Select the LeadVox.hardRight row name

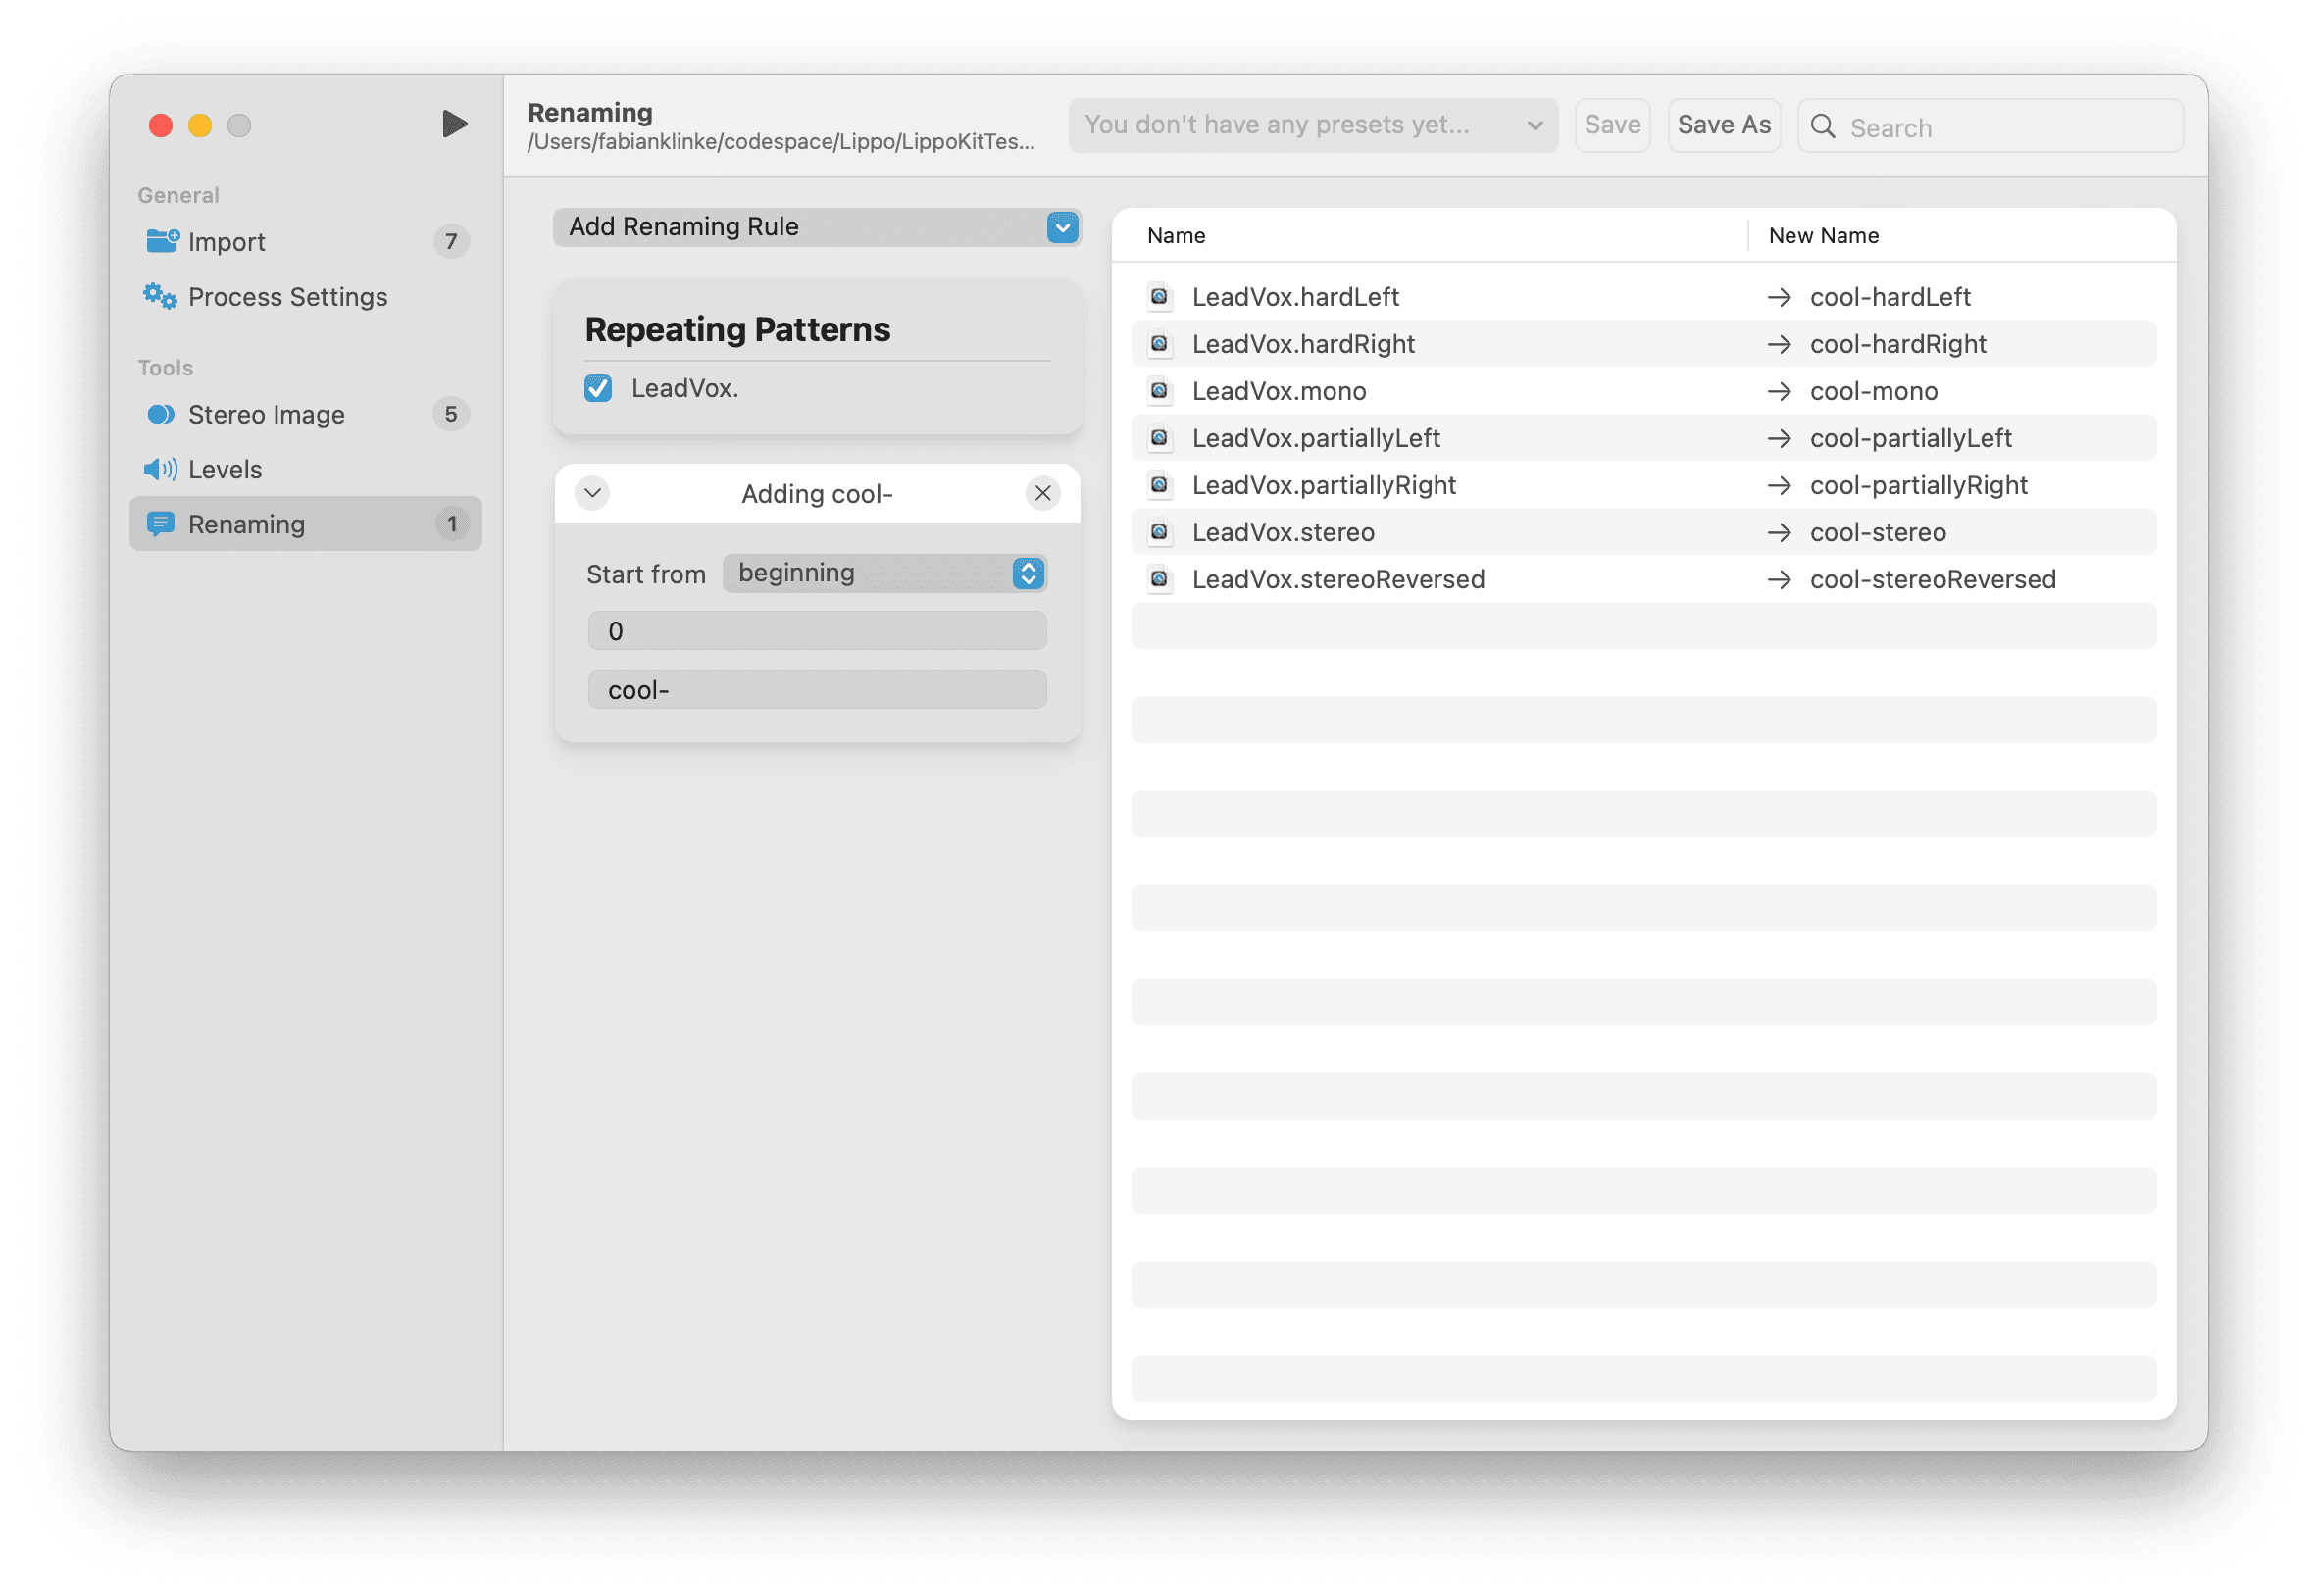tap(1303, 344)
